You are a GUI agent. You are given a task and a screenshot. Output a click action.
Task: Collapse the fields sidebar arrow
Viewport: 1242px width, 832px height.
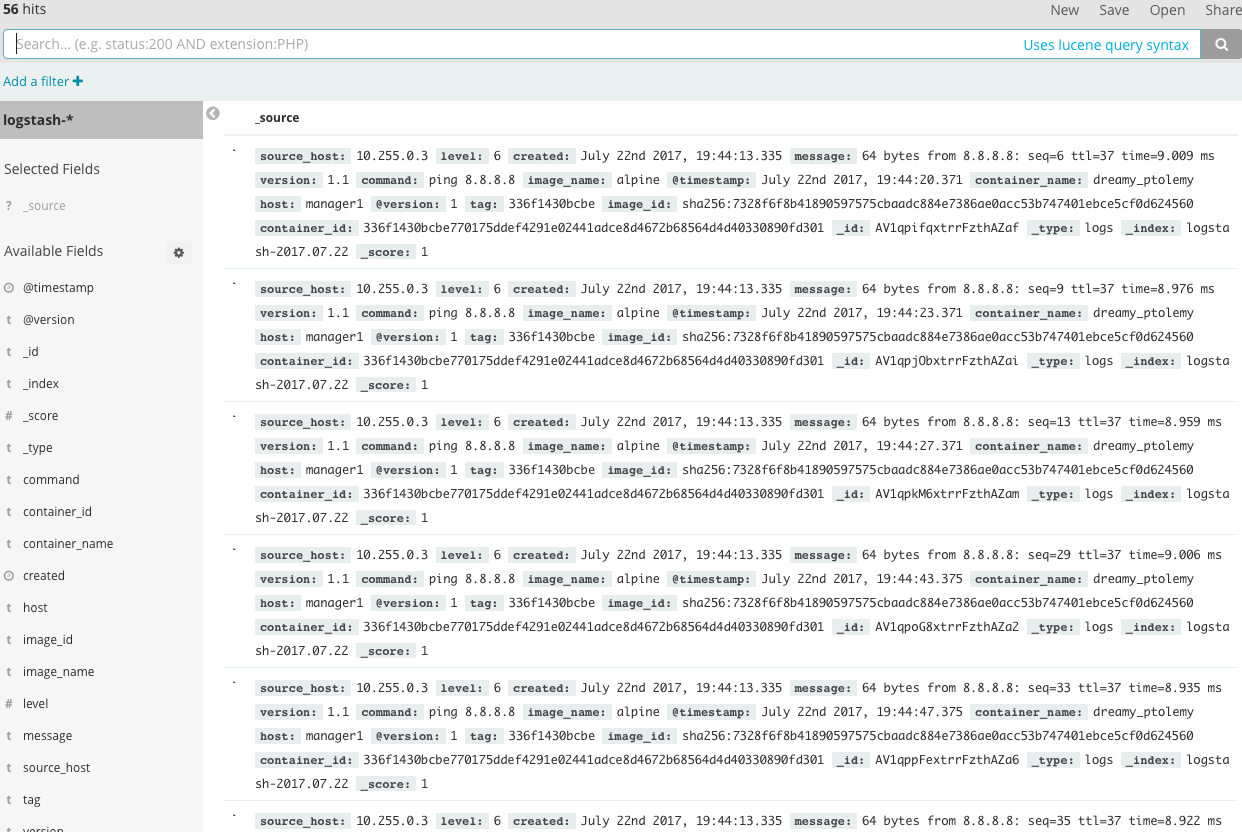(x=212, y=114)
